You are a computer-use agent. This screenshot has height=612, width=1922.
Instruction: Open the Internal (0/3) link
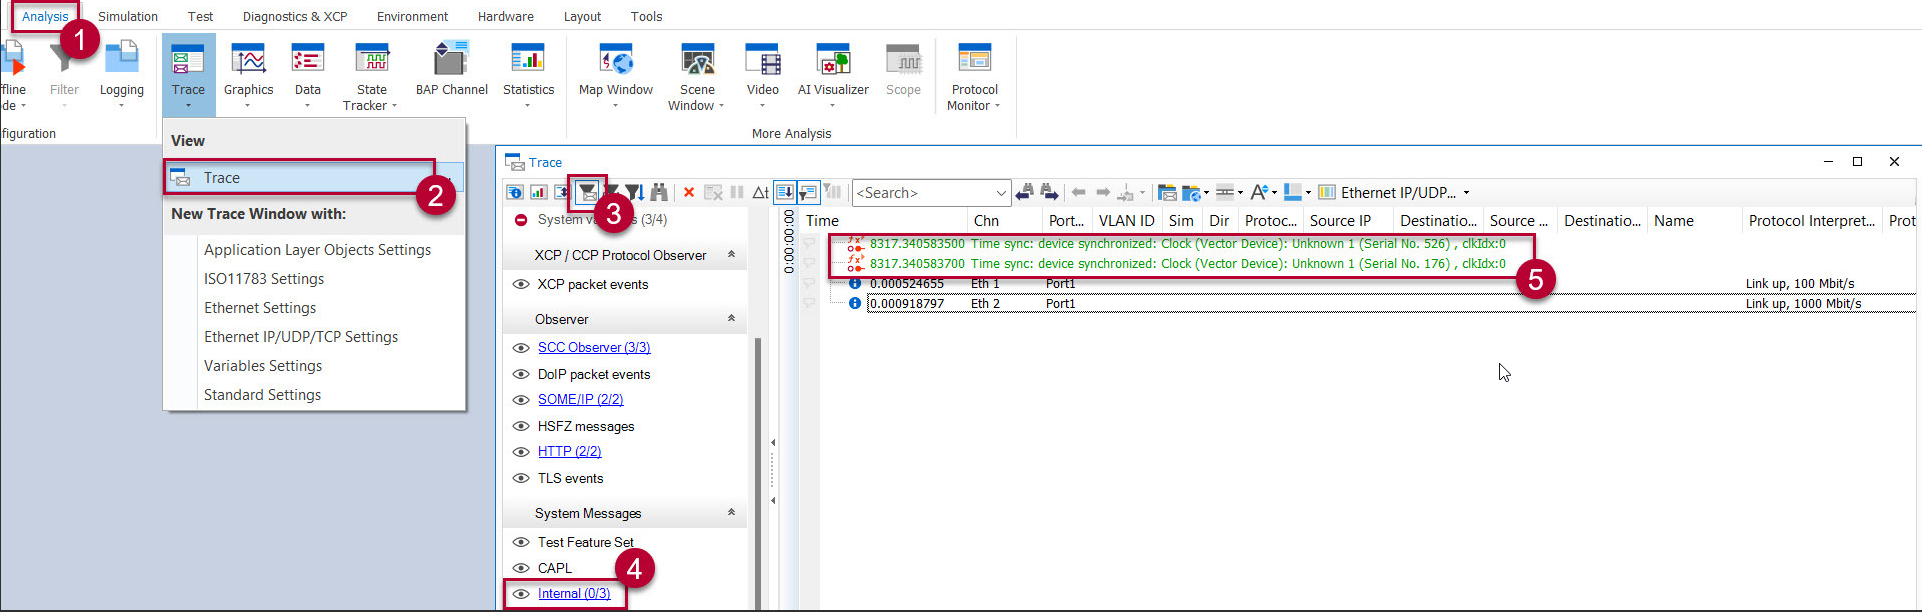(x=574, y=594)
